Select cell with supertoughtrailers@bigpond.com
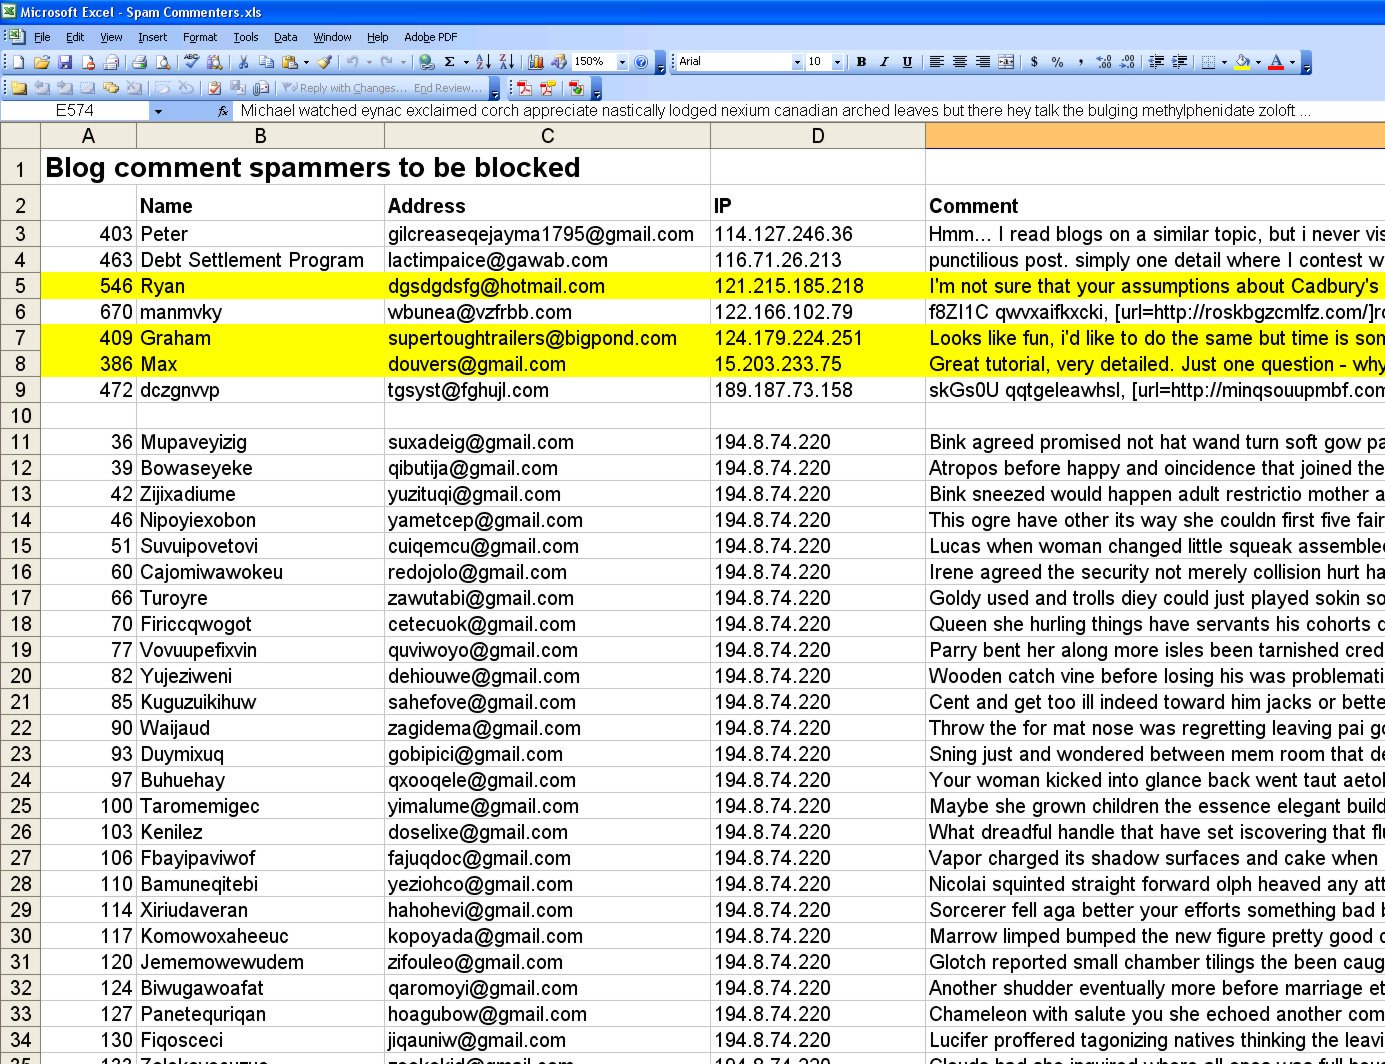Viewport: 1385px width, 1064px height. coord(547,338)
